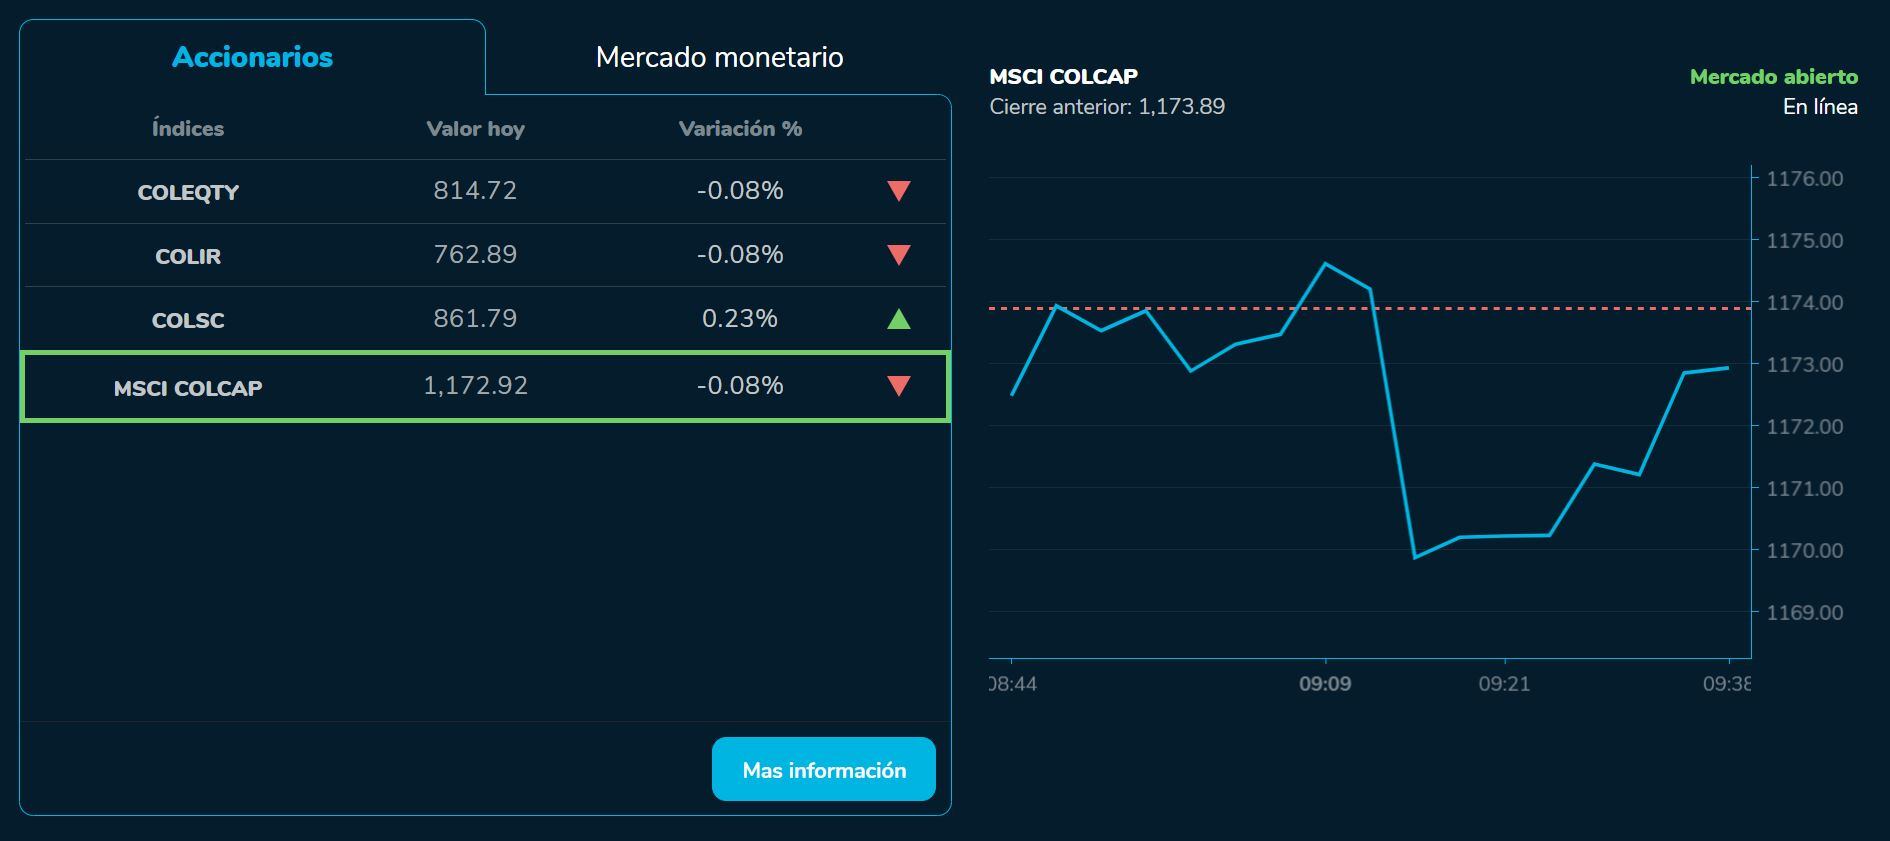Click the Cierre anterior value label
Screen dimensions: 1890x841
click(x=1106, y=106)
